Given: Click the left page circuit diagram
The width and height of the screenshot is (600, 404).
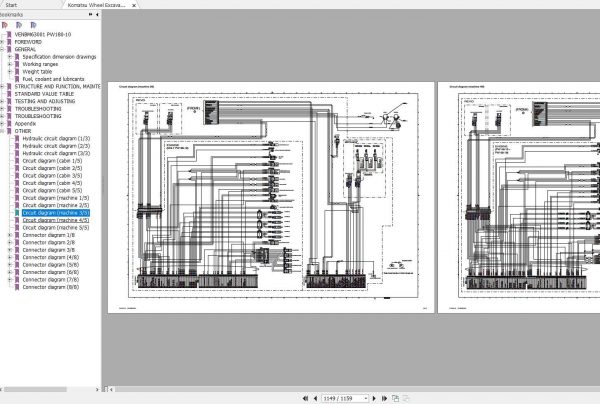Looking at the screenshot, I should point(271,197).
